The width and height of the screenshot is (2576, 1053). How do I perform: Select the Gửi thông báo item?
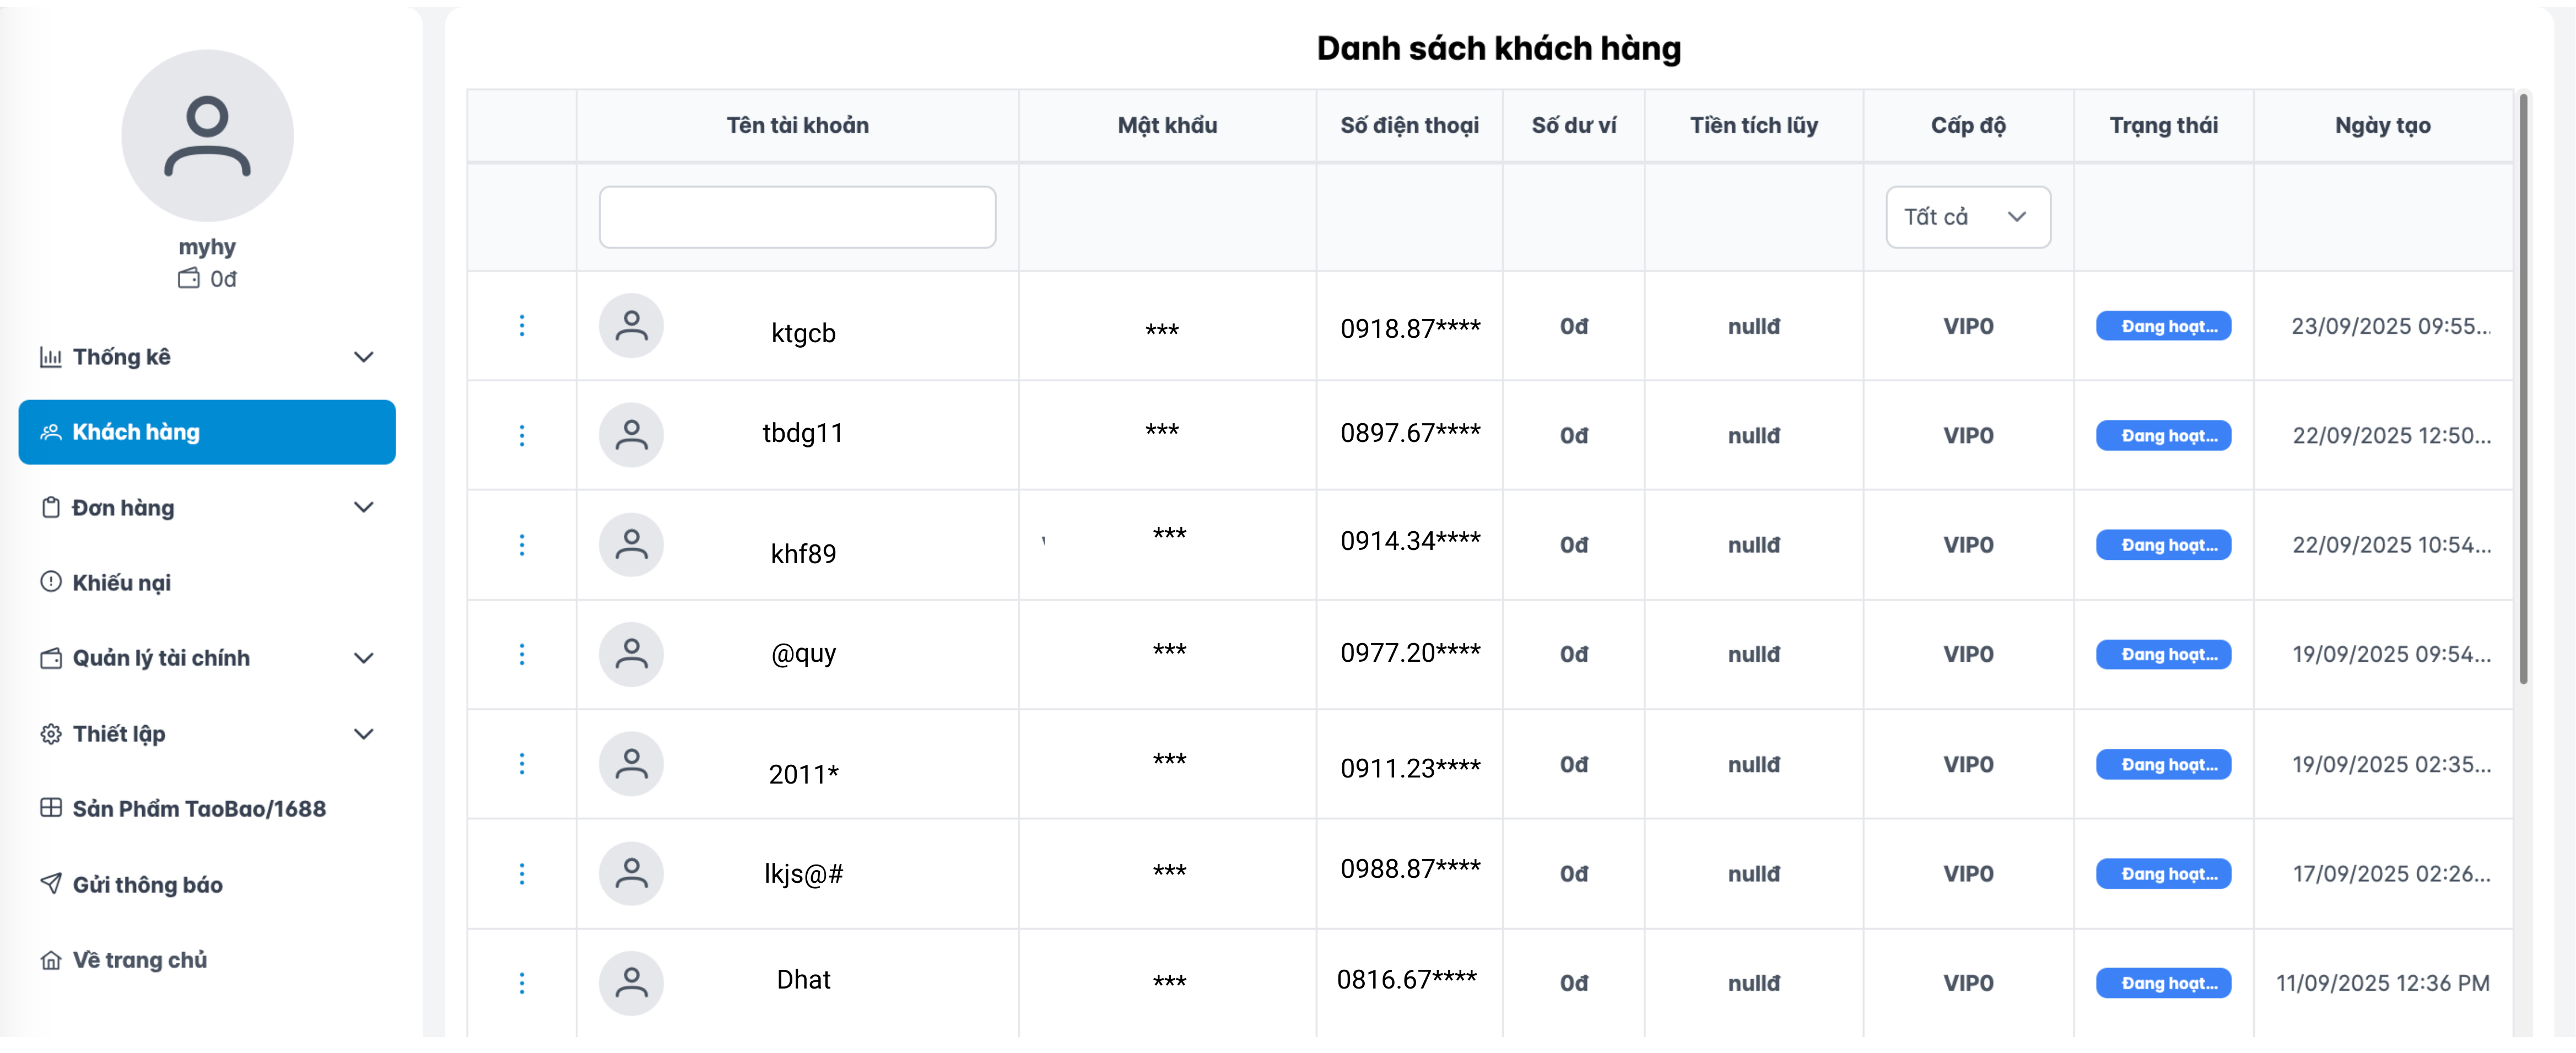[147, 885]
